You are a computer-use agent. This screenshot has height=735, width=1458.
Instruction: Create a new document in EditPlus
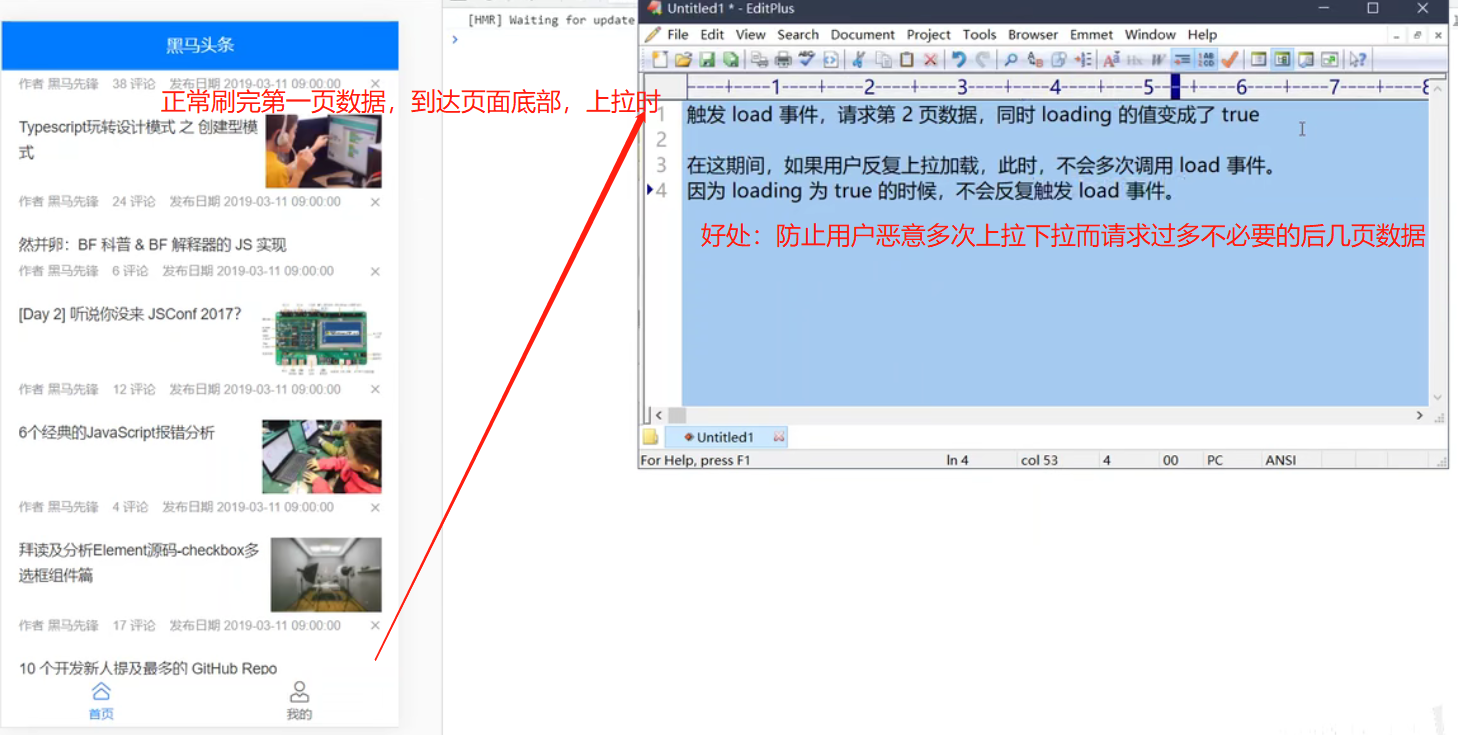(x=660, y=60)
